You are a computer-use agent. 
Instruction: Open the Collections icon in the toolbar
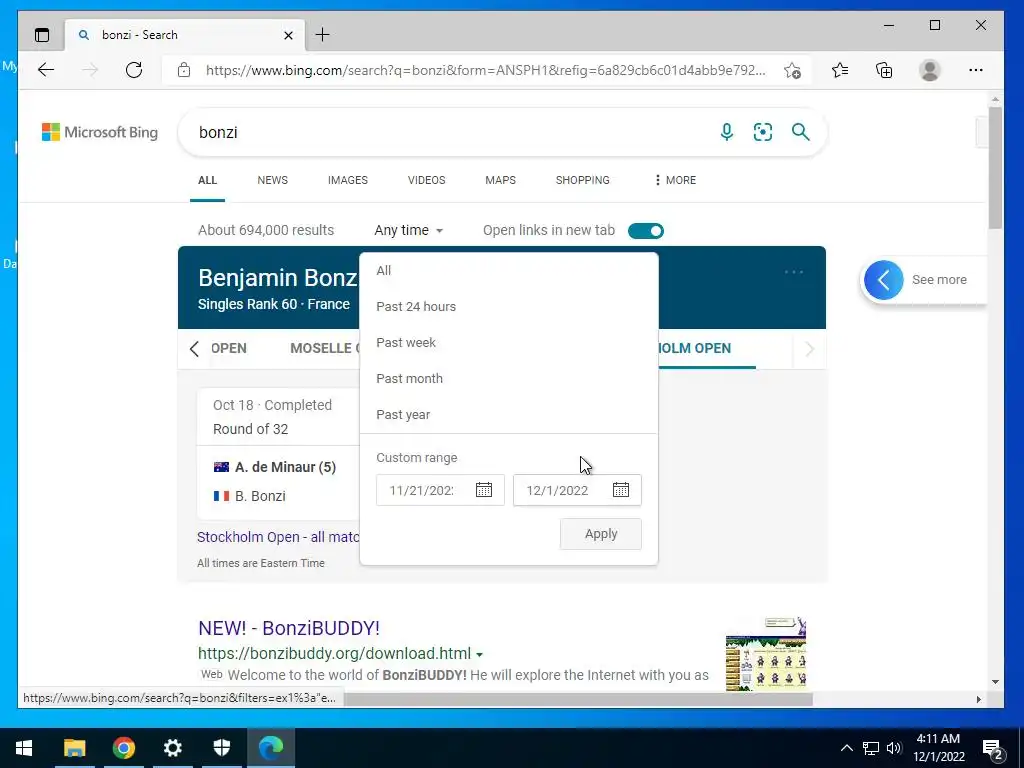click(x=884, y=70)
